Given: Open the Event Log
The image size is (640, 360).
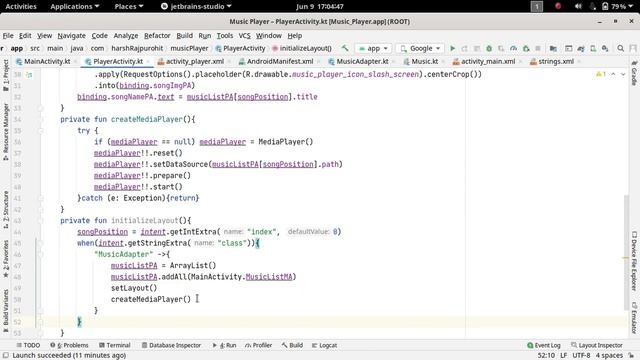Looking at the screenshot, I should point(544,345).
